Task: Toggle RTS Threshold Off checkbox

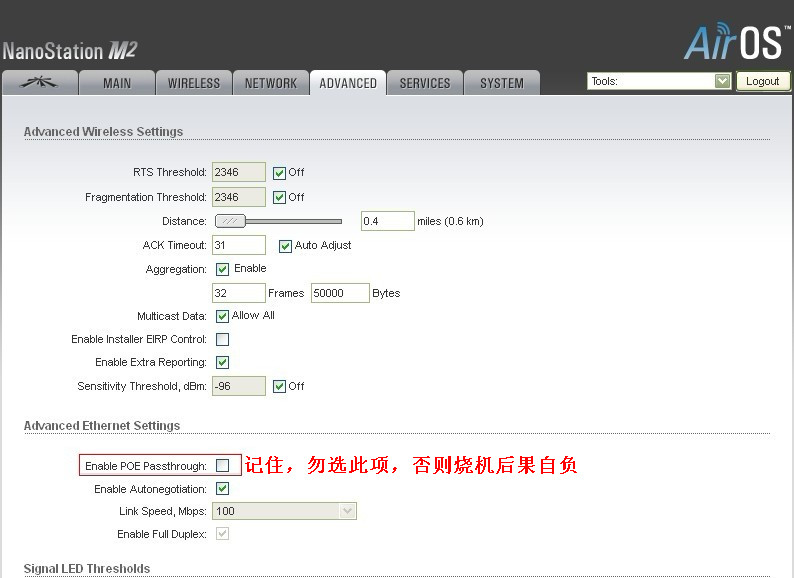Action: click(279, 173)
